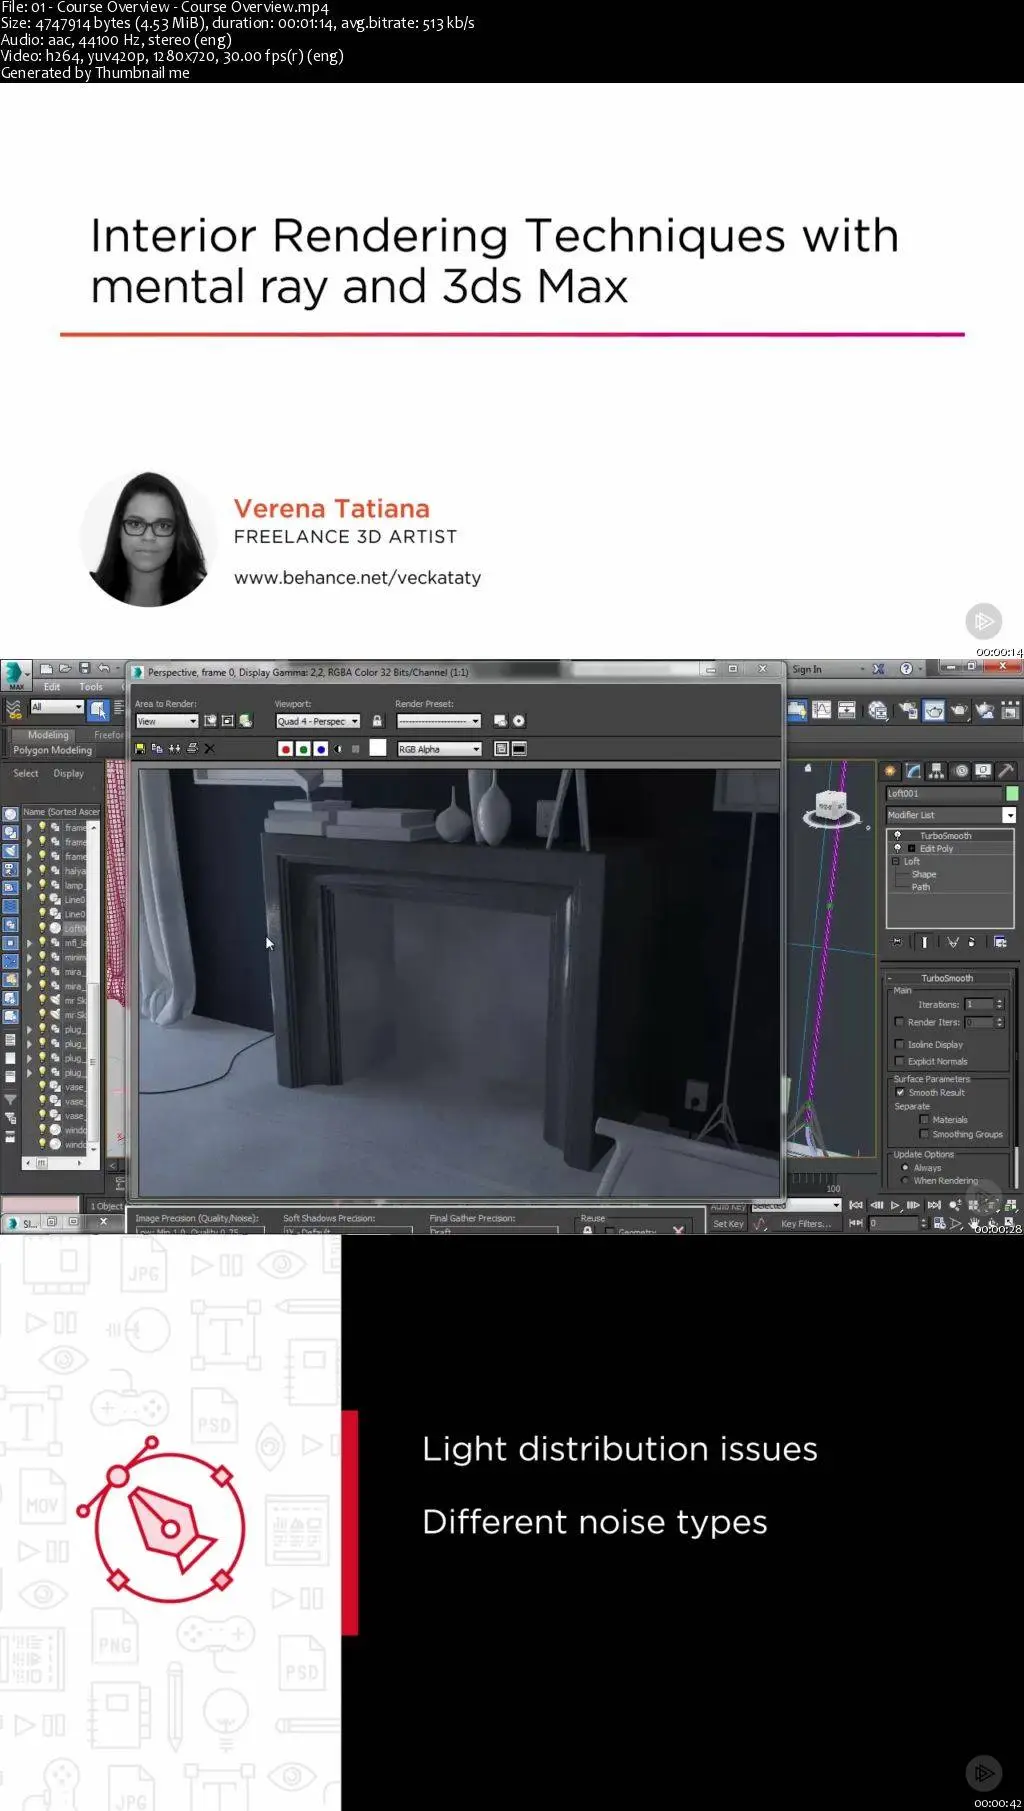
Task: Click the Key Filters button
Action: point(806,1224)
